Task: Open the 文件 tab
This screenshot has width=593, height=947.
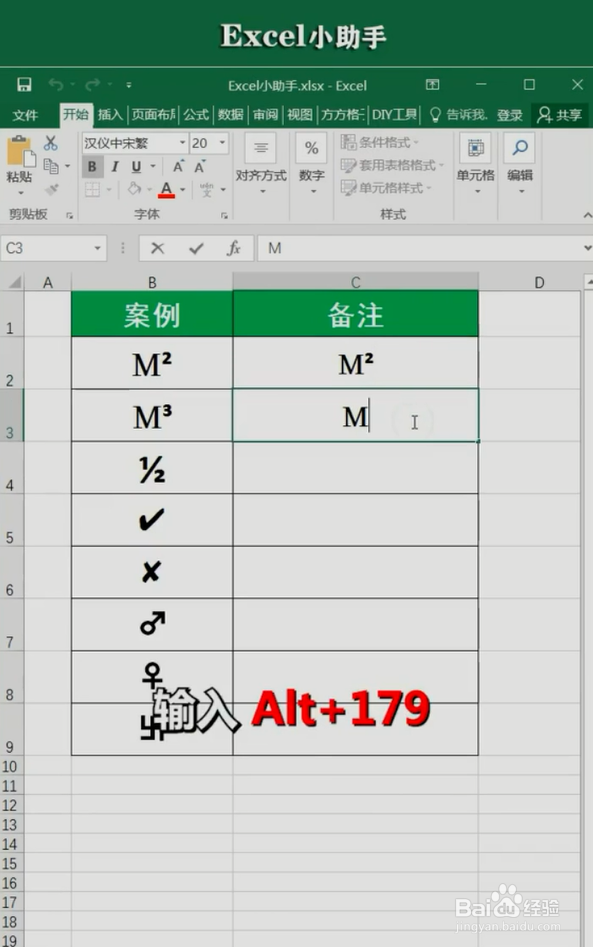Action: coord(25,115)
